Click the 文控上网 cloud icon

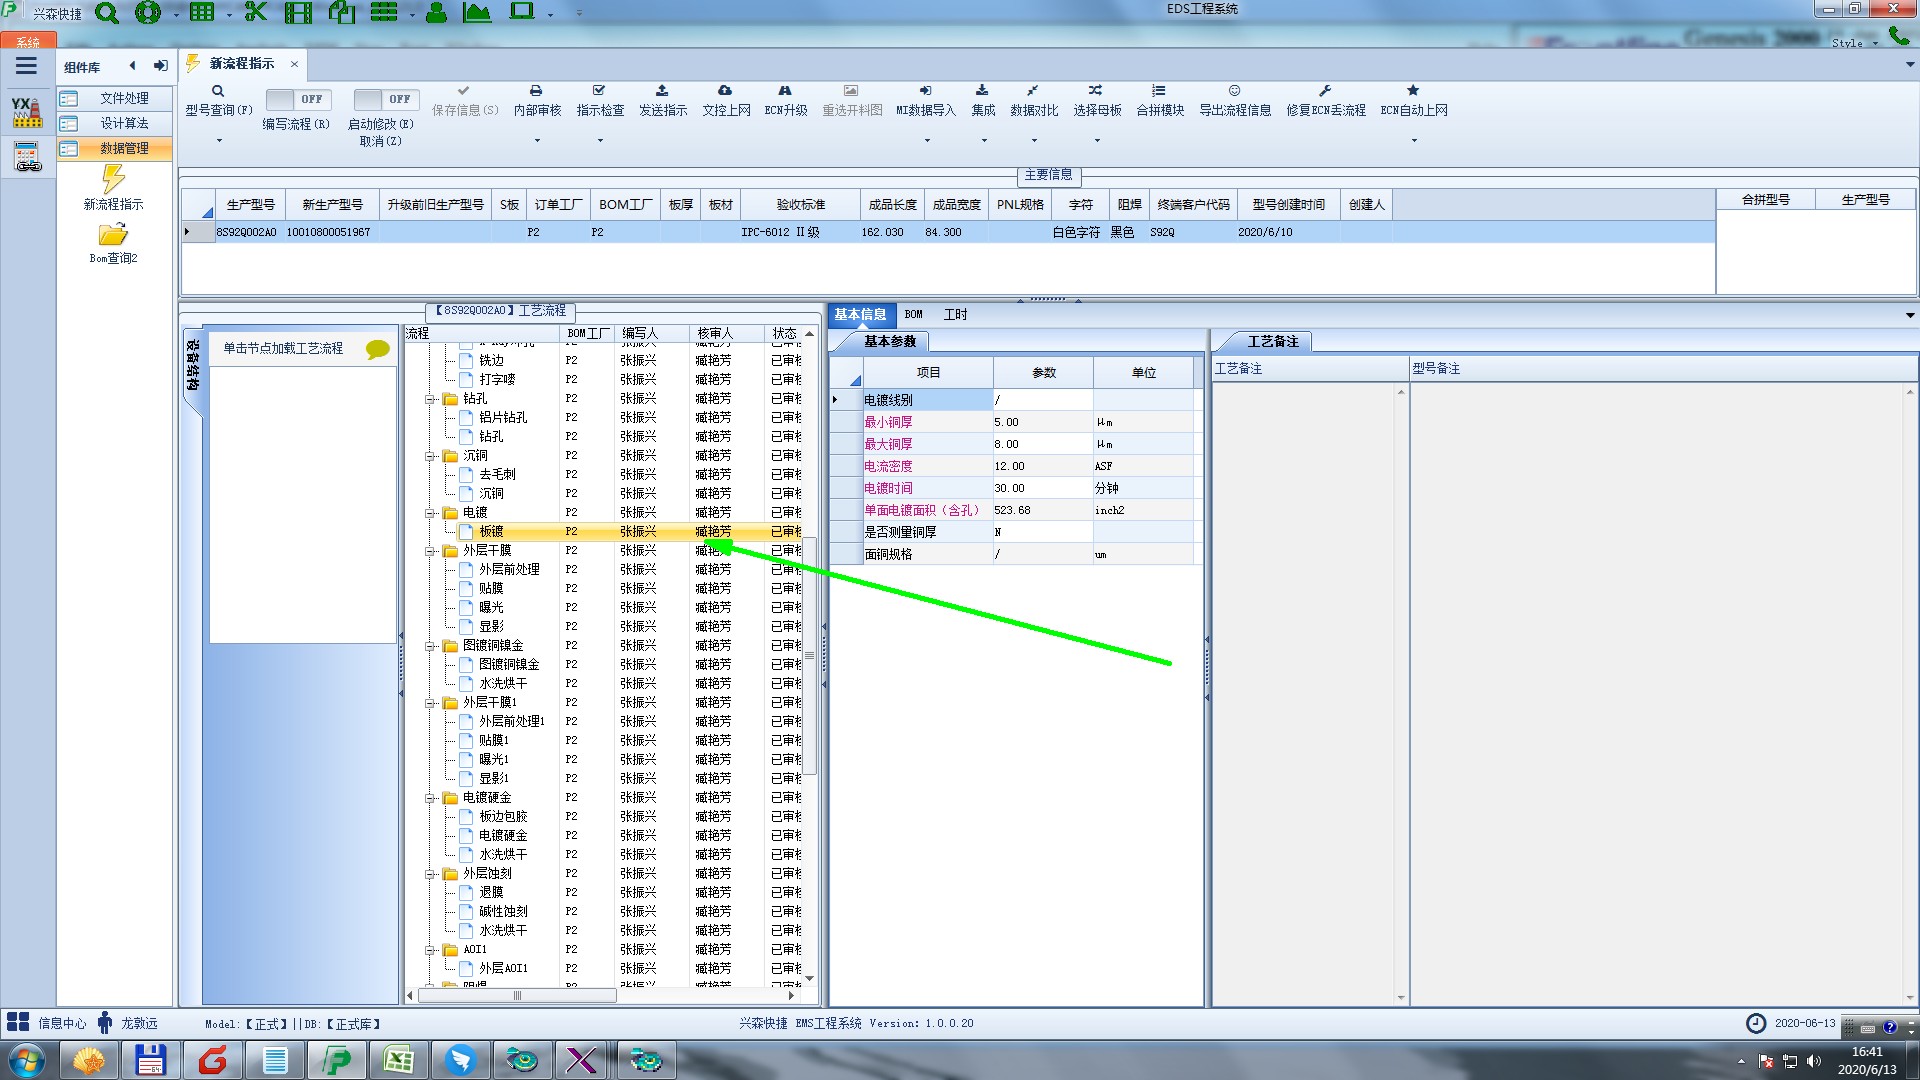point(725,91)
